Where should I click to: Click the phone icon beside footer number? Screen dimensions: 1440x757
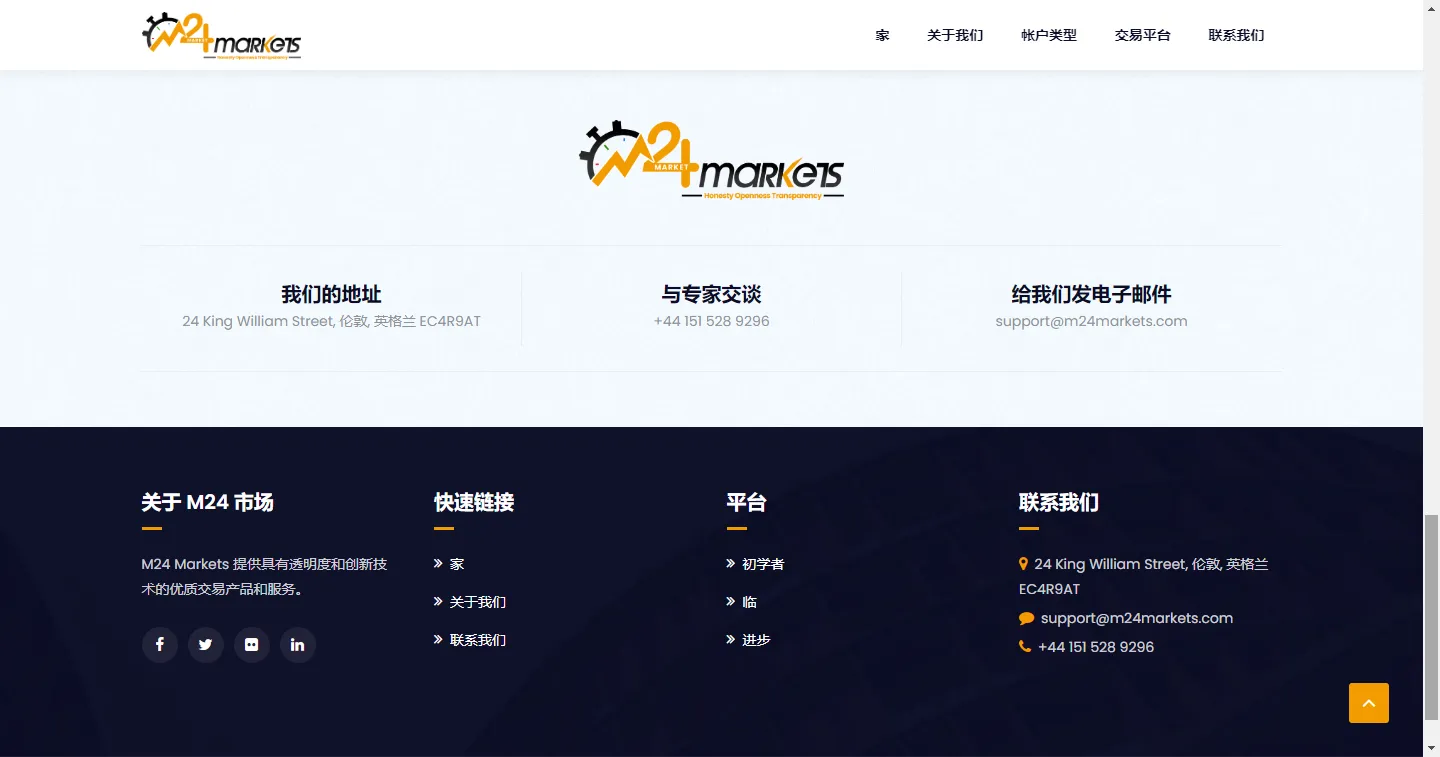point(1025,647)
